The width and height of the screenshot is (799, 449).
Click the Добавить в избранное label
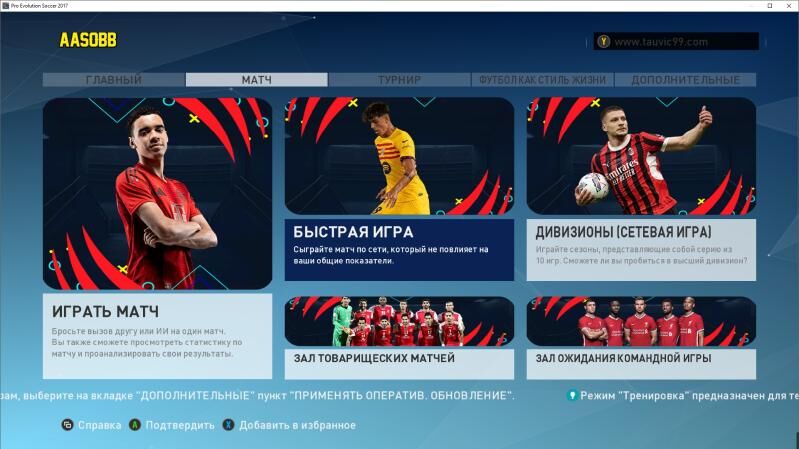coord(297,425)
